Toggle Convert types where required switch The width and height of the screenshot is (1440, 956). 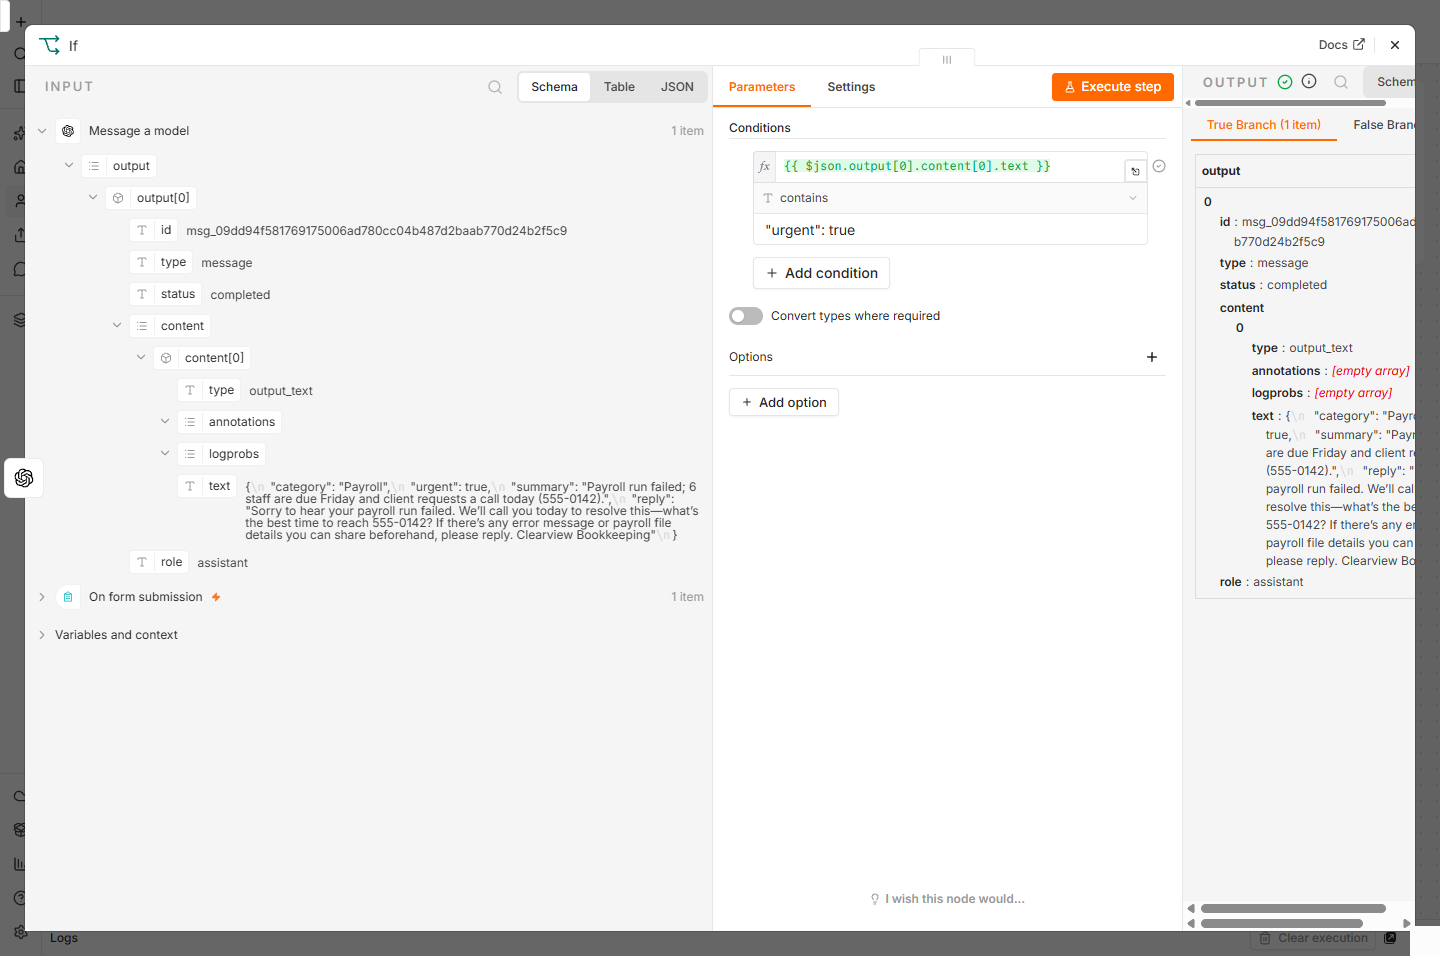coord(746,316)
